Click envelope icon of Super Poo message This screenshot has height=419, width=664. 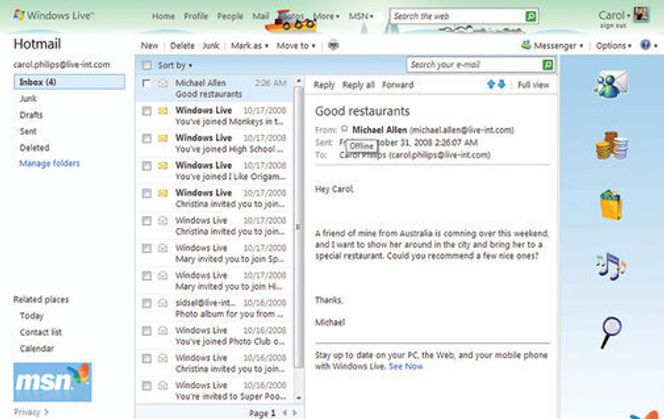coord(163,386)
